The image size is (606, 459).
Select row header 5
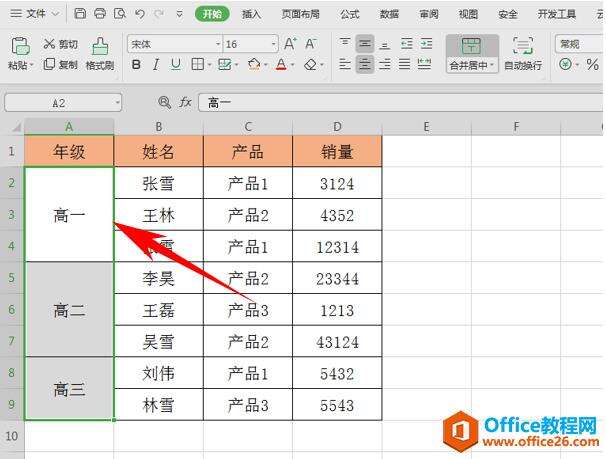[12, 278]
